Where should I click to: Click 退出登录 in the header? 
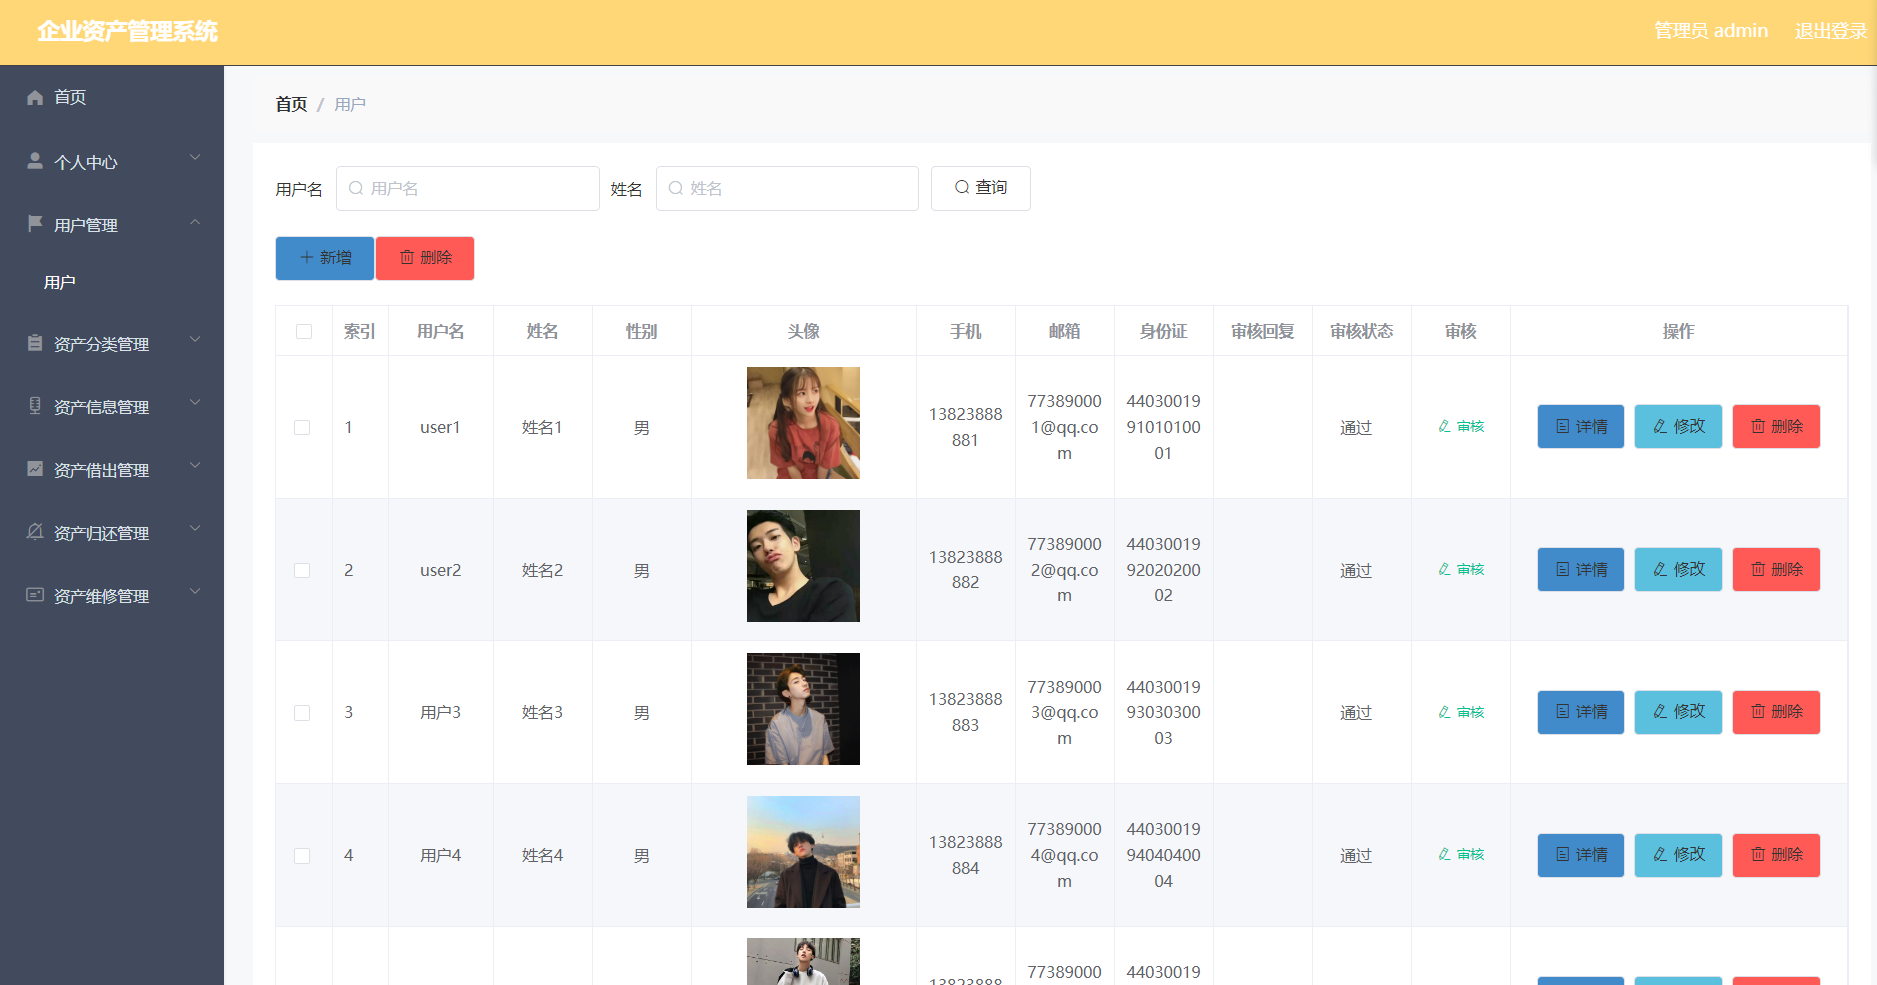(1831, 31)
